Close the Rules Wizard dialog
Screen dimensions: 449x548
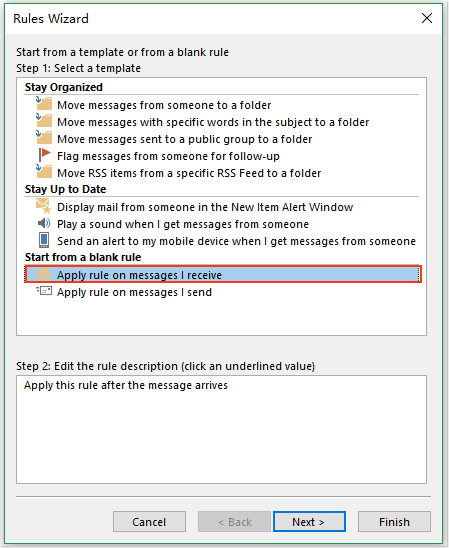[427, 18]
